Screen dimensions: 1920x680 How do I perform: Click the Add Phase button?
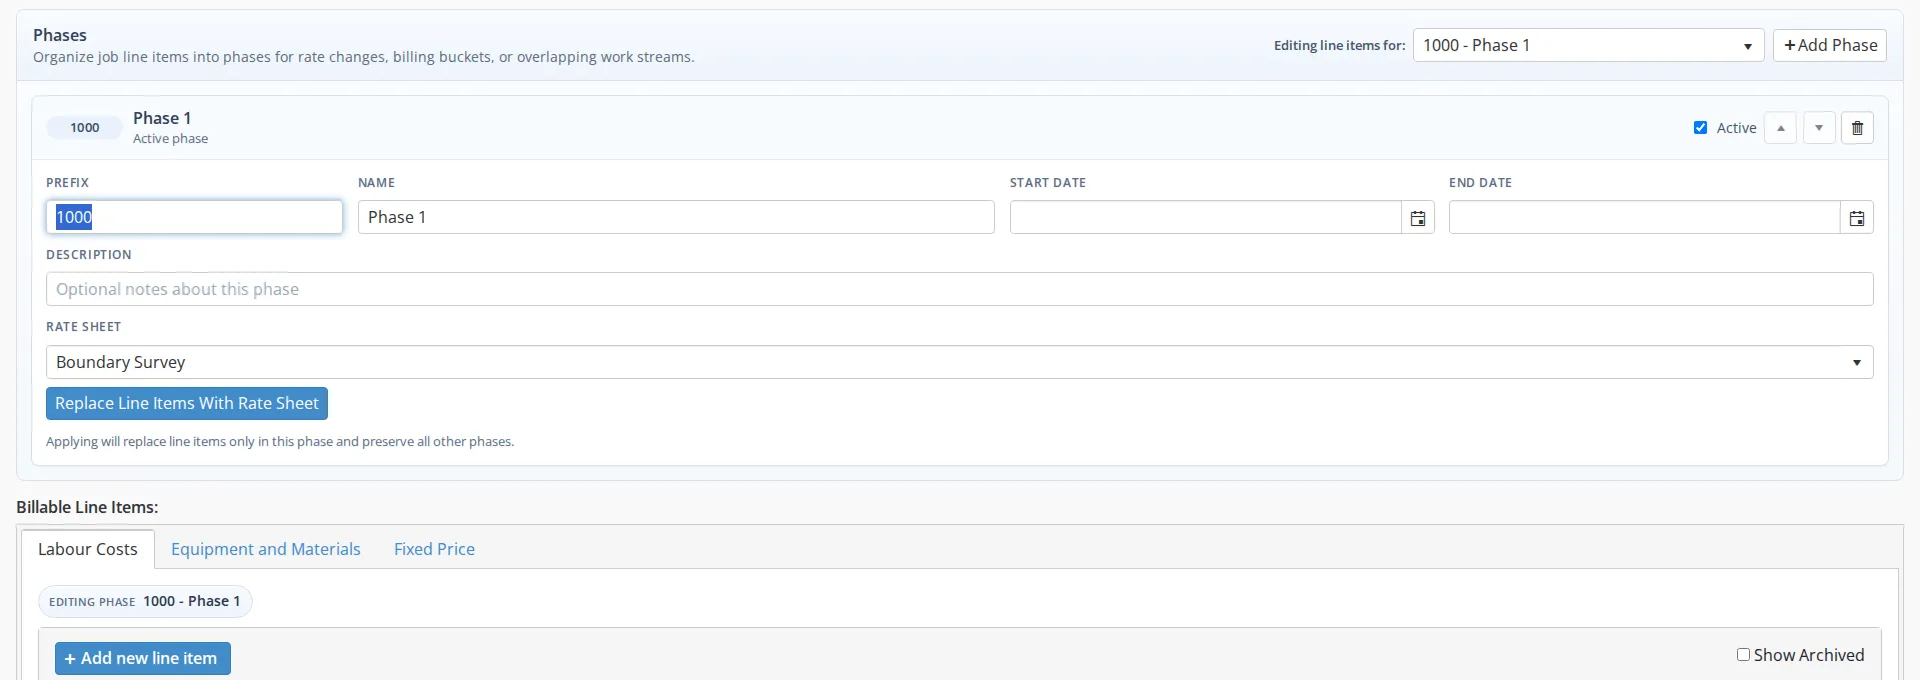tap(1829, 45)
